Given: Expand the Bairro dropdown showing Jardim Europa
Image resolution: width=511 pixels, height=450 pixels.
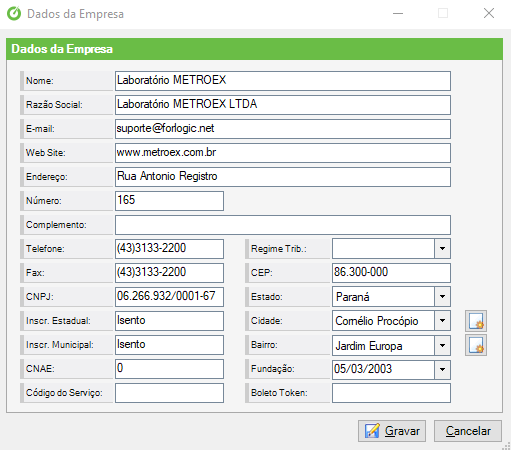Looking at the screenshot, I should [x=442, y=345].
